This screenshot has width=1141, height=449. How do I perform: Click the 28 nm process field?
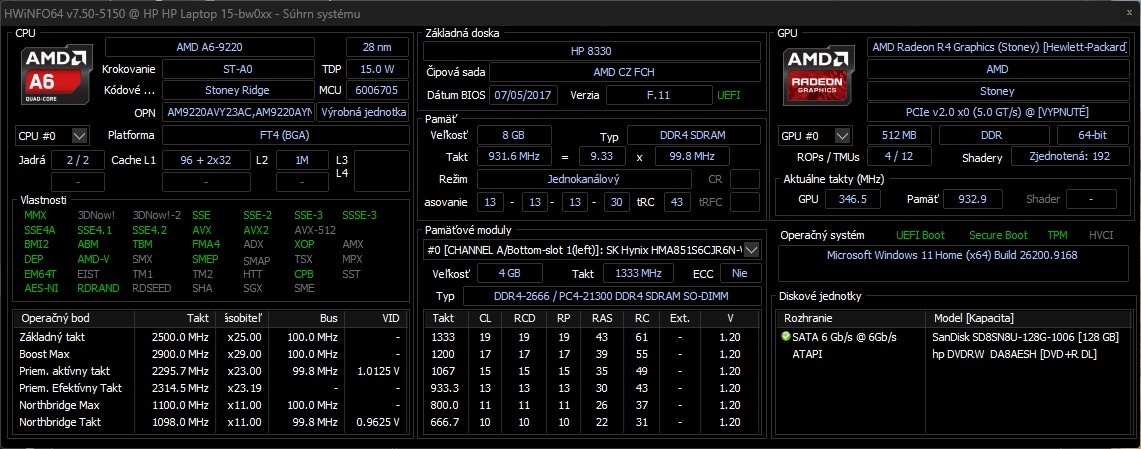pos(377,47)
